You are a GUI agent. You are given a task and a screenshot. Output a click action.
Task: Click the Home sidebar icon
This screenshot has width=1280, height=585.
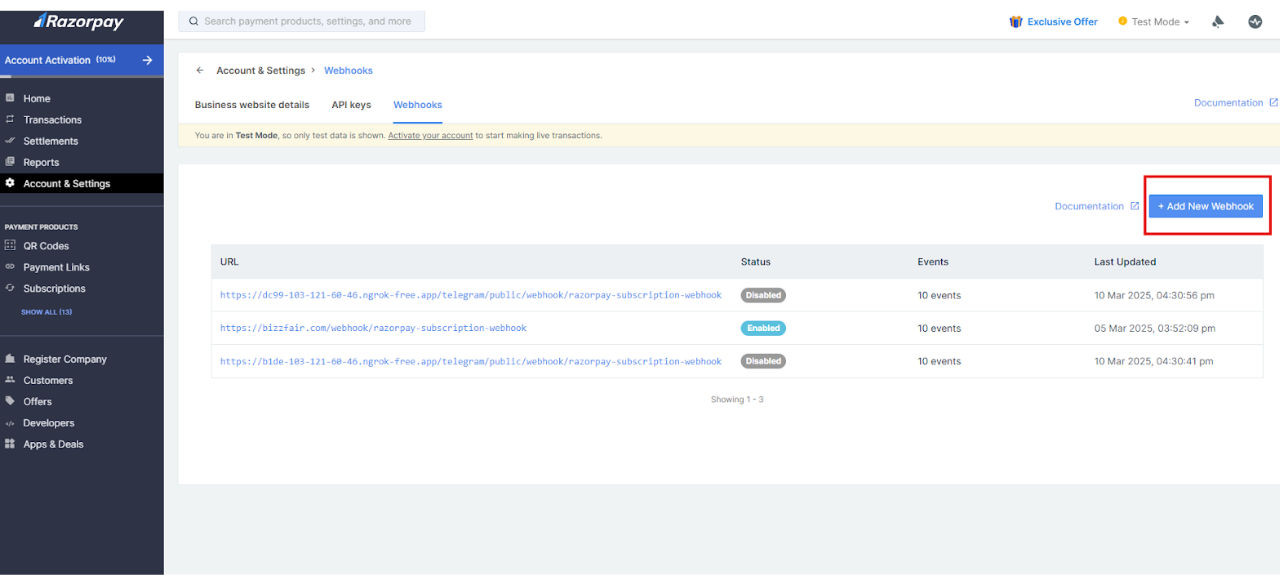[x=10, y=98]
